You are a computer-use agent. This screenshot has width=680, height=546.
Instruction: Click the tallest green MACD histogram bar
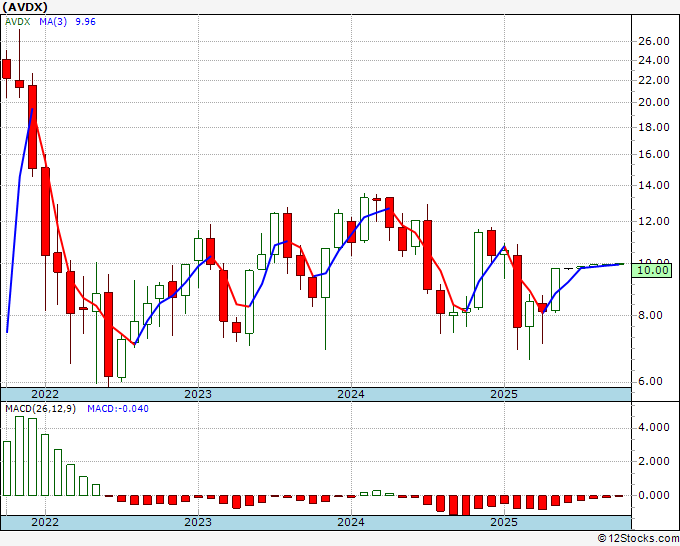[x=20, y=456]
